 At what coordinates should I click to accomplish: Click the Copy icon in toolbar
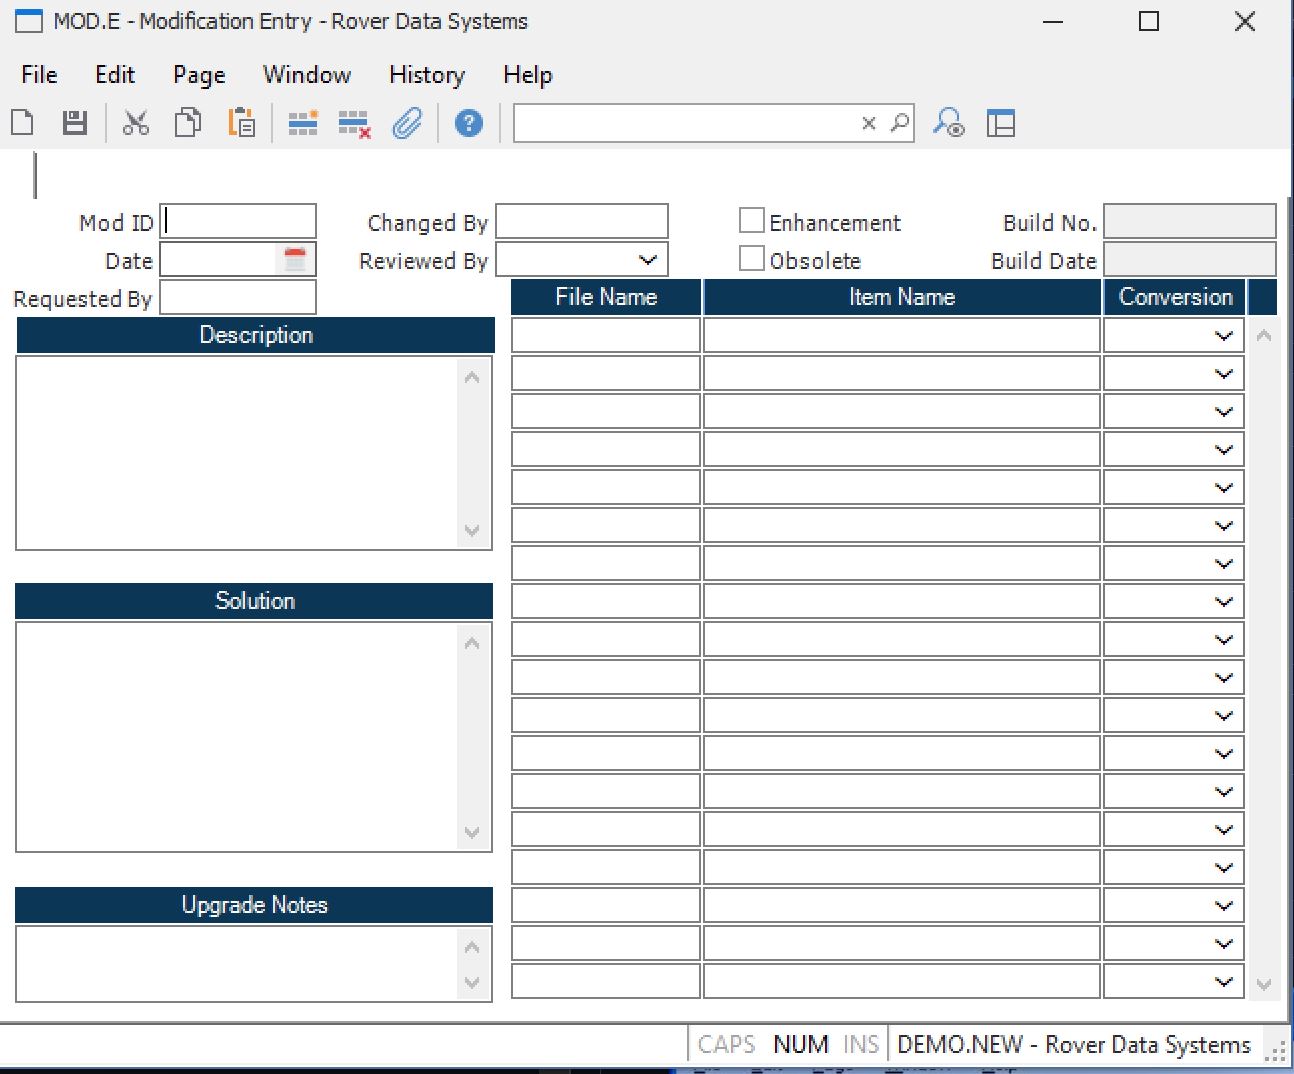(188, 123)
